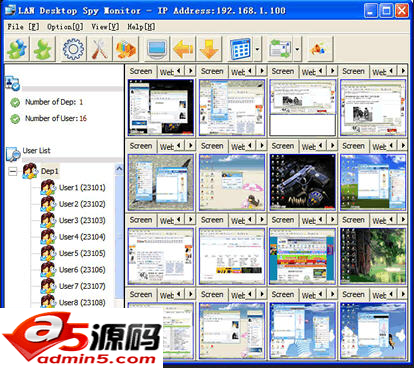
Task: Open the forest wallpaper screen thumbnail
Action: click(x=373, y=256)
